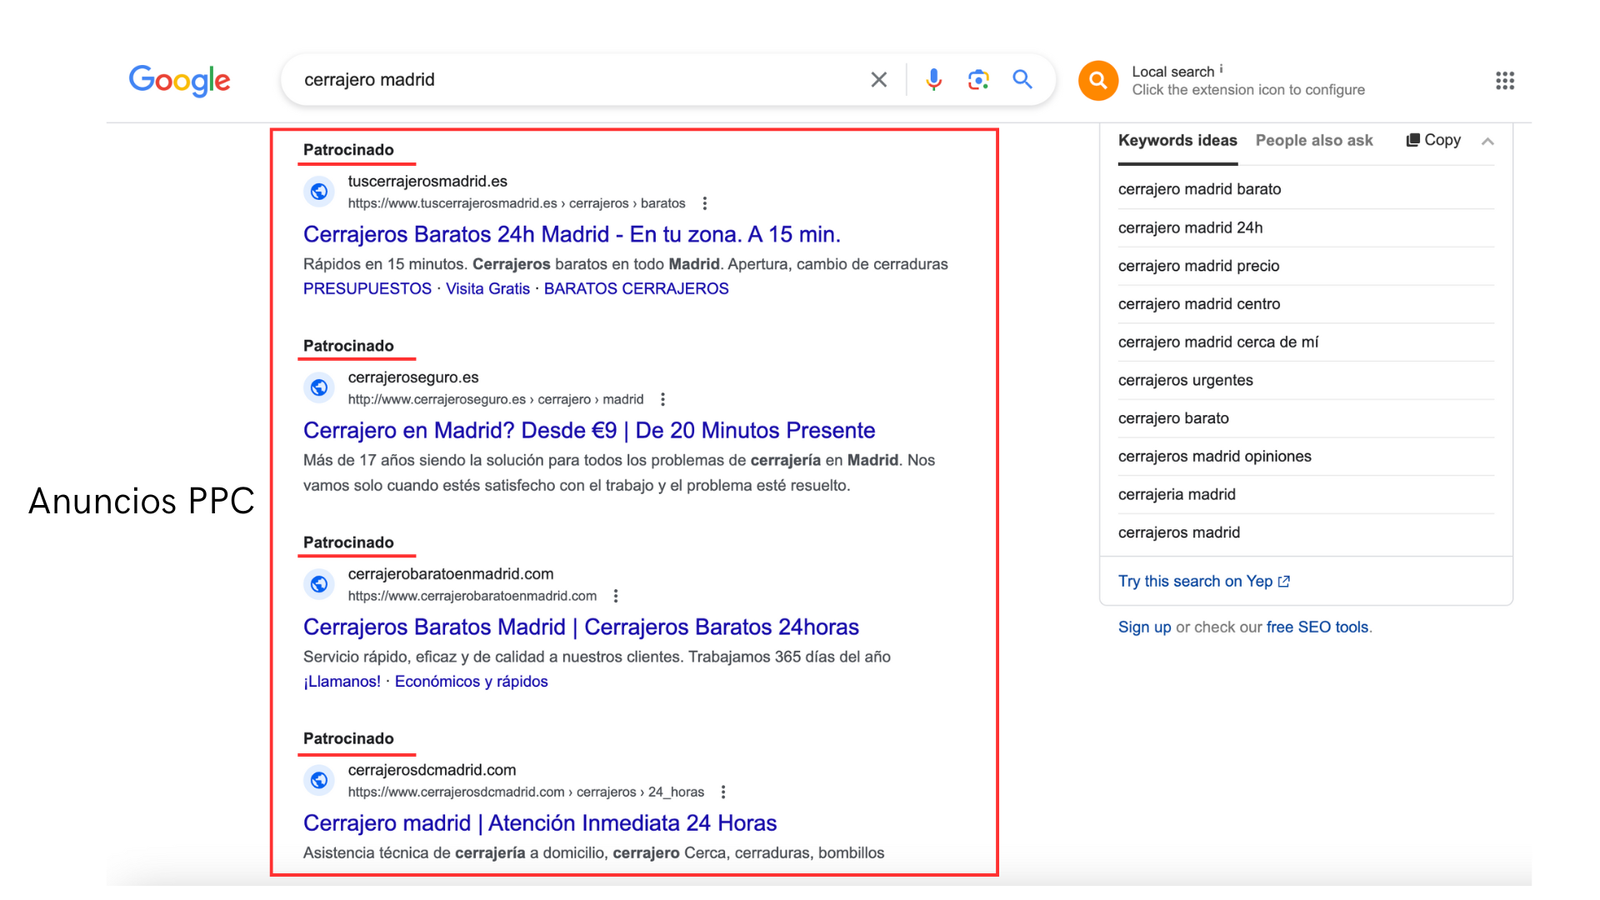Start voice search with the microphone icon
The width and height of the screenshot is (1600, 900).
pos(933,79)
